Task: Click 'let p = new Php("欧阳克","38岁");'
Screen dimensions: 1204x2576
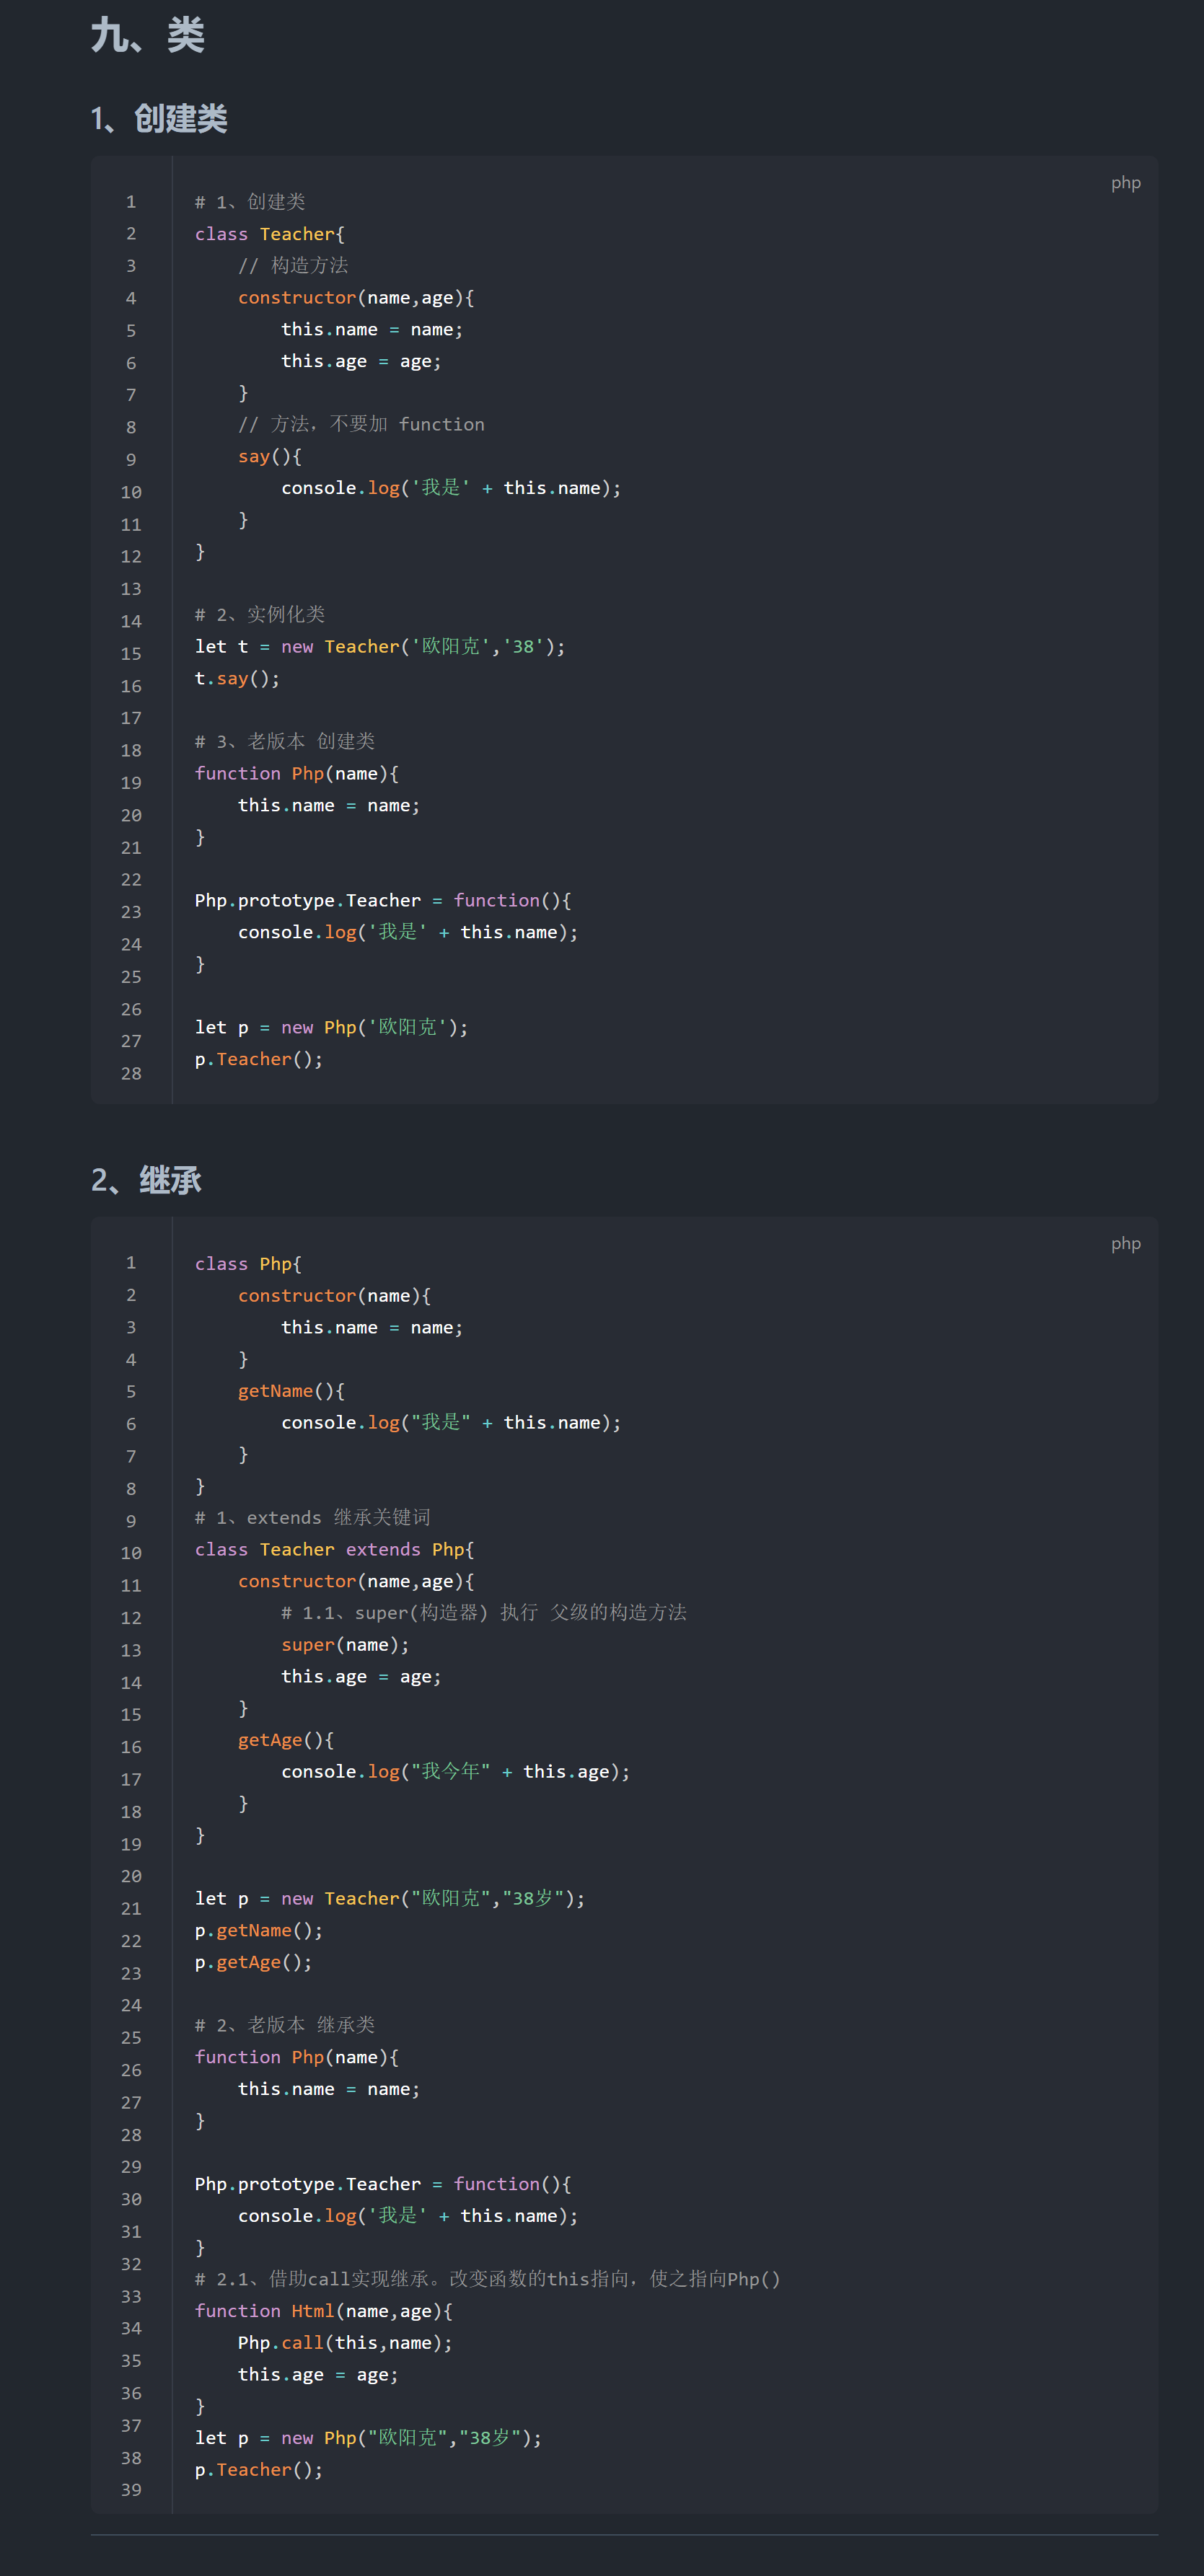Action: (368, 2438)
